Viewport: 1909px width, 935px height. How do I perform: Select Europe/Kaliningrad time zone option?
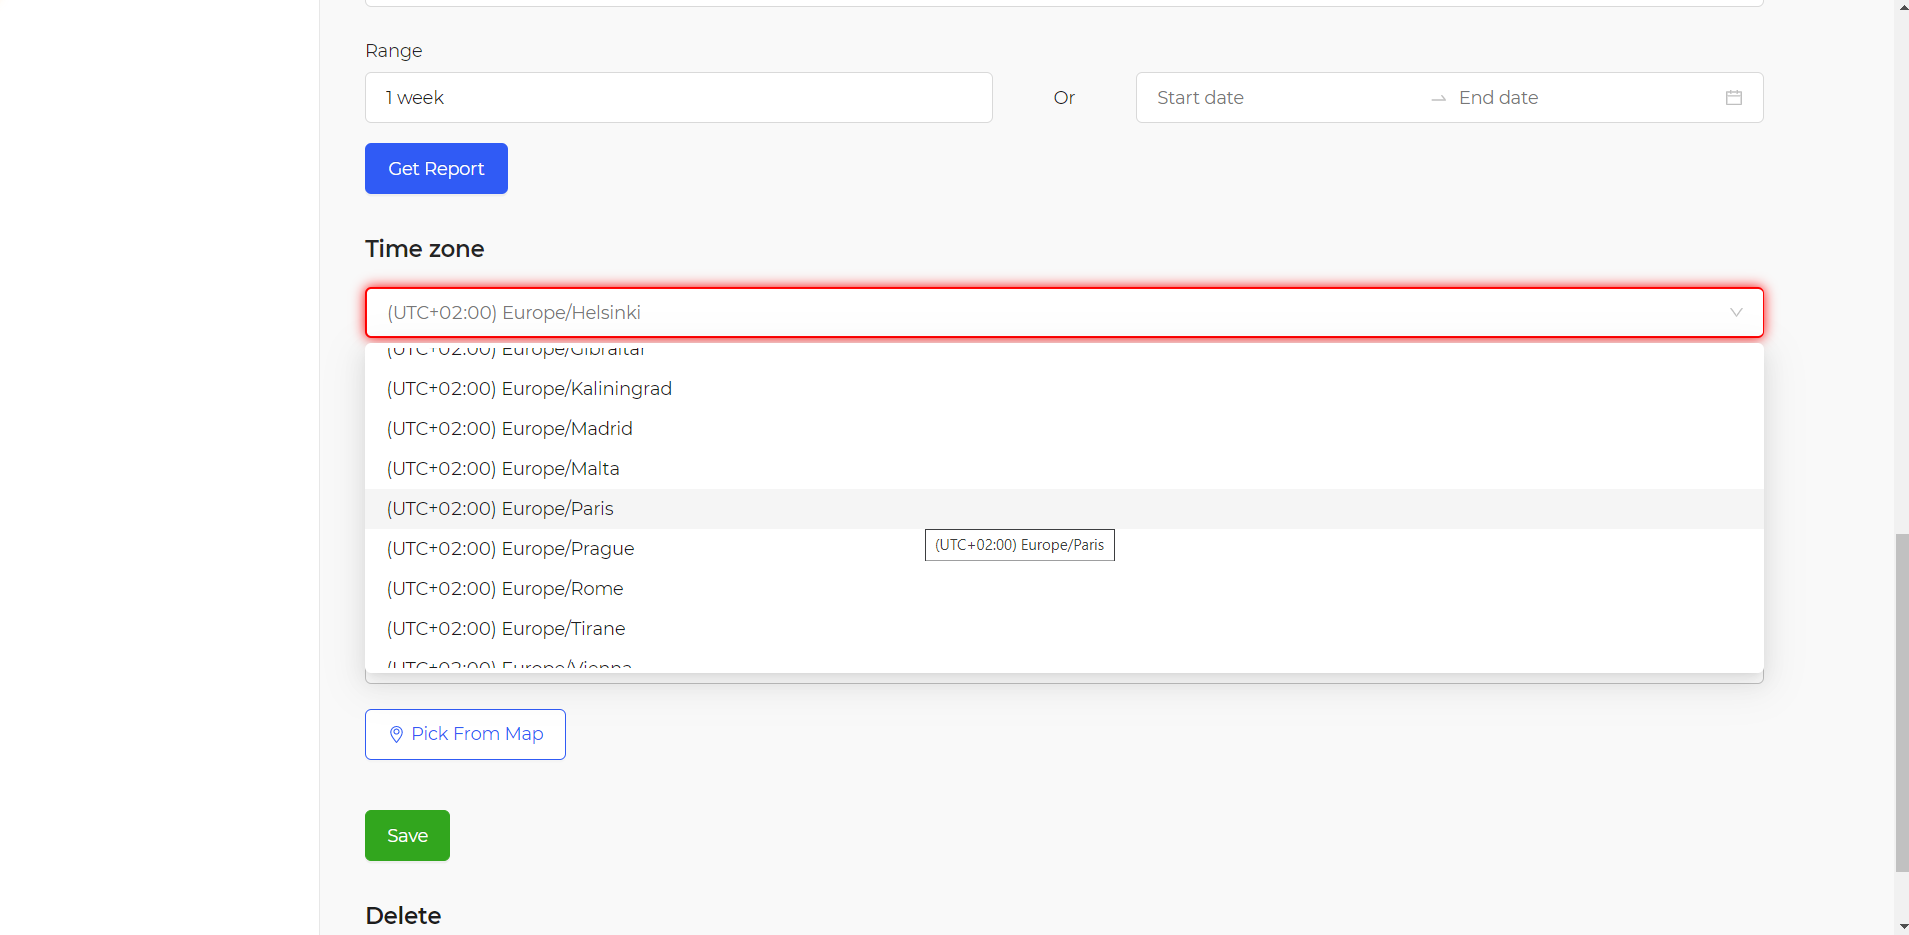pyautogui.click(x=530, y=389)
